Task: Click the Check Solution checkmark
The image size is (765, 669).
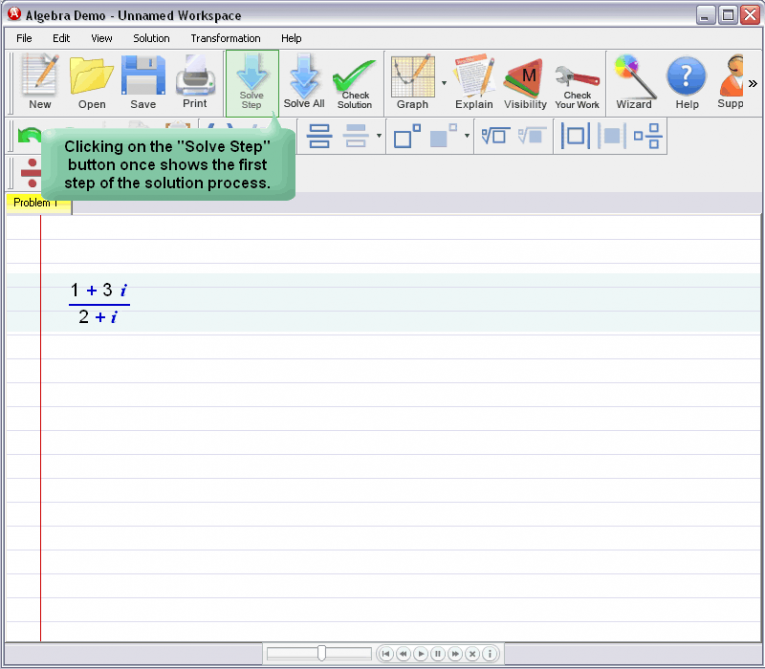Action: pos(355,83)
